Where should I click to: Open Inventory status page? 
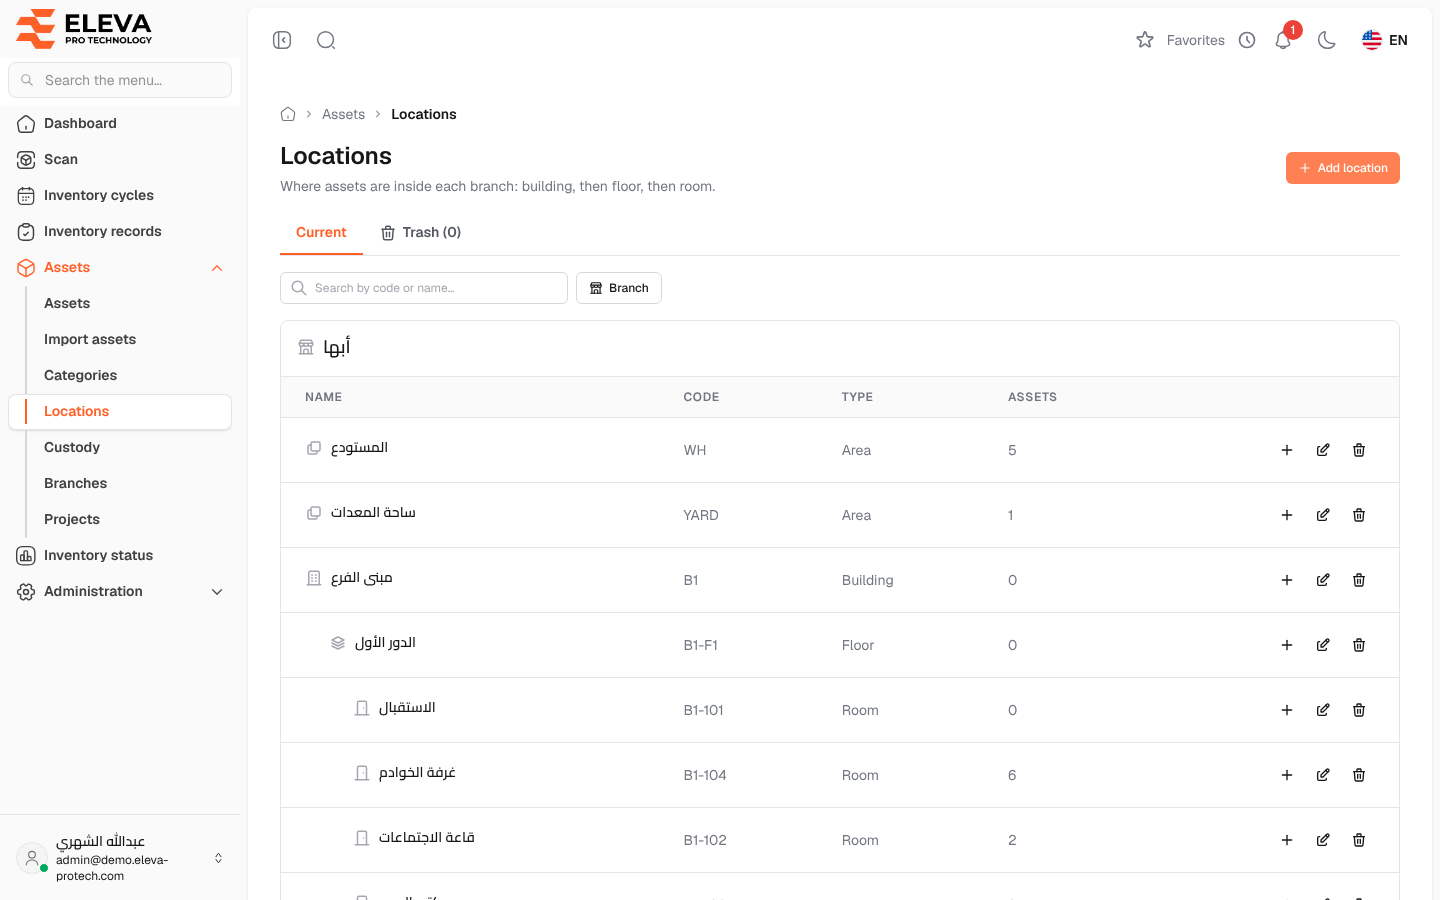point(120,555)
